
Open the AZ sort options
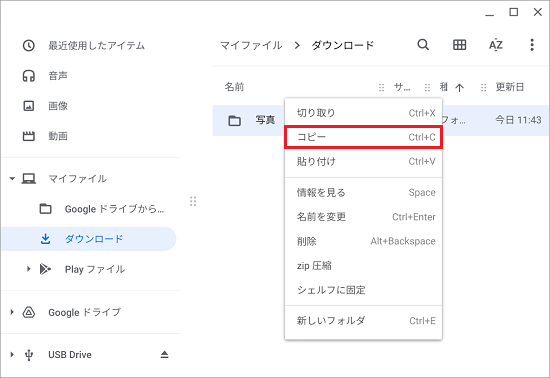496,45
